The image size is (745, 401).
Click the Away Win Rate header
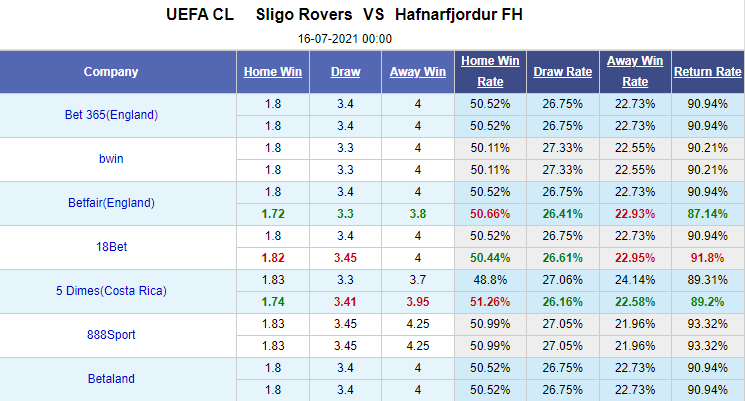(635, 72)
